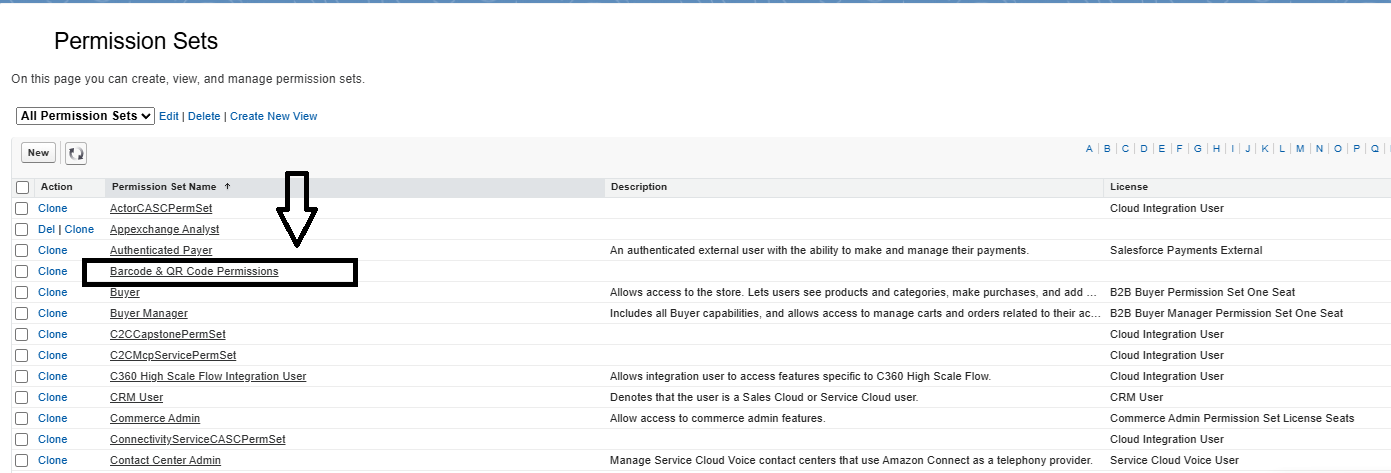Open the ConnectivityServiceCASCPermSet permission set
The width and height of the screenshot is (1391, 473).
[198, 439]
